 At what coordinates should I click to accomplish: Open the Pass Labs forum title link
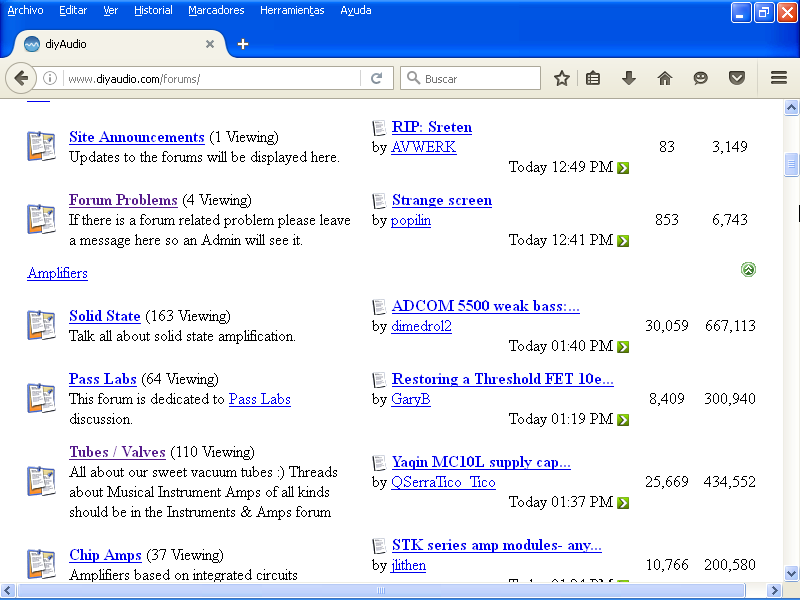(103, 379)
